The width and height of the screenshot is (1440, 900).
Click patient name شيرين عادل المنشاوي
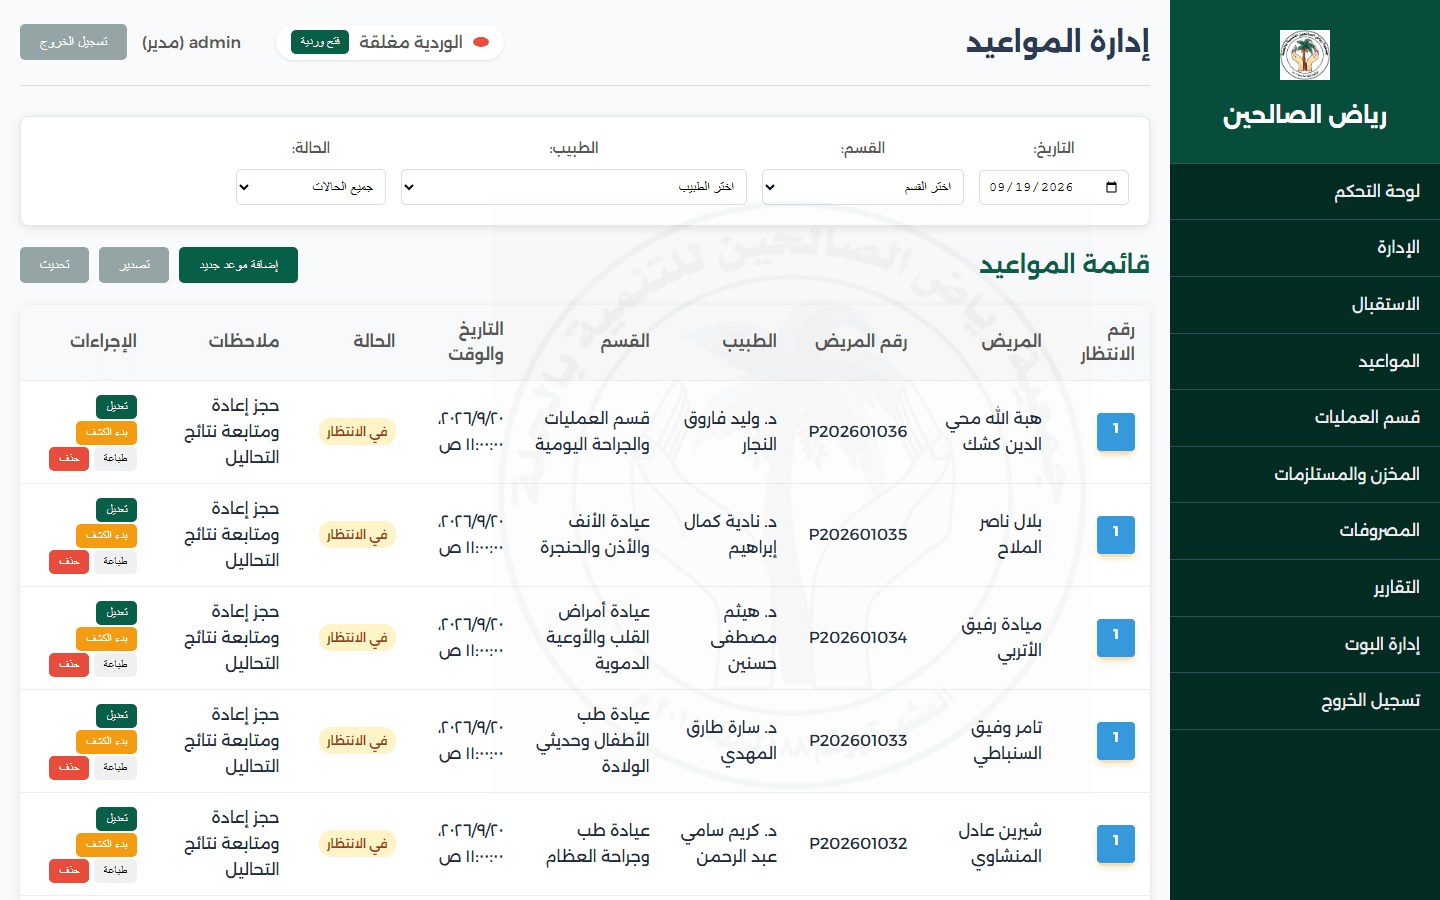point(1000,843)
